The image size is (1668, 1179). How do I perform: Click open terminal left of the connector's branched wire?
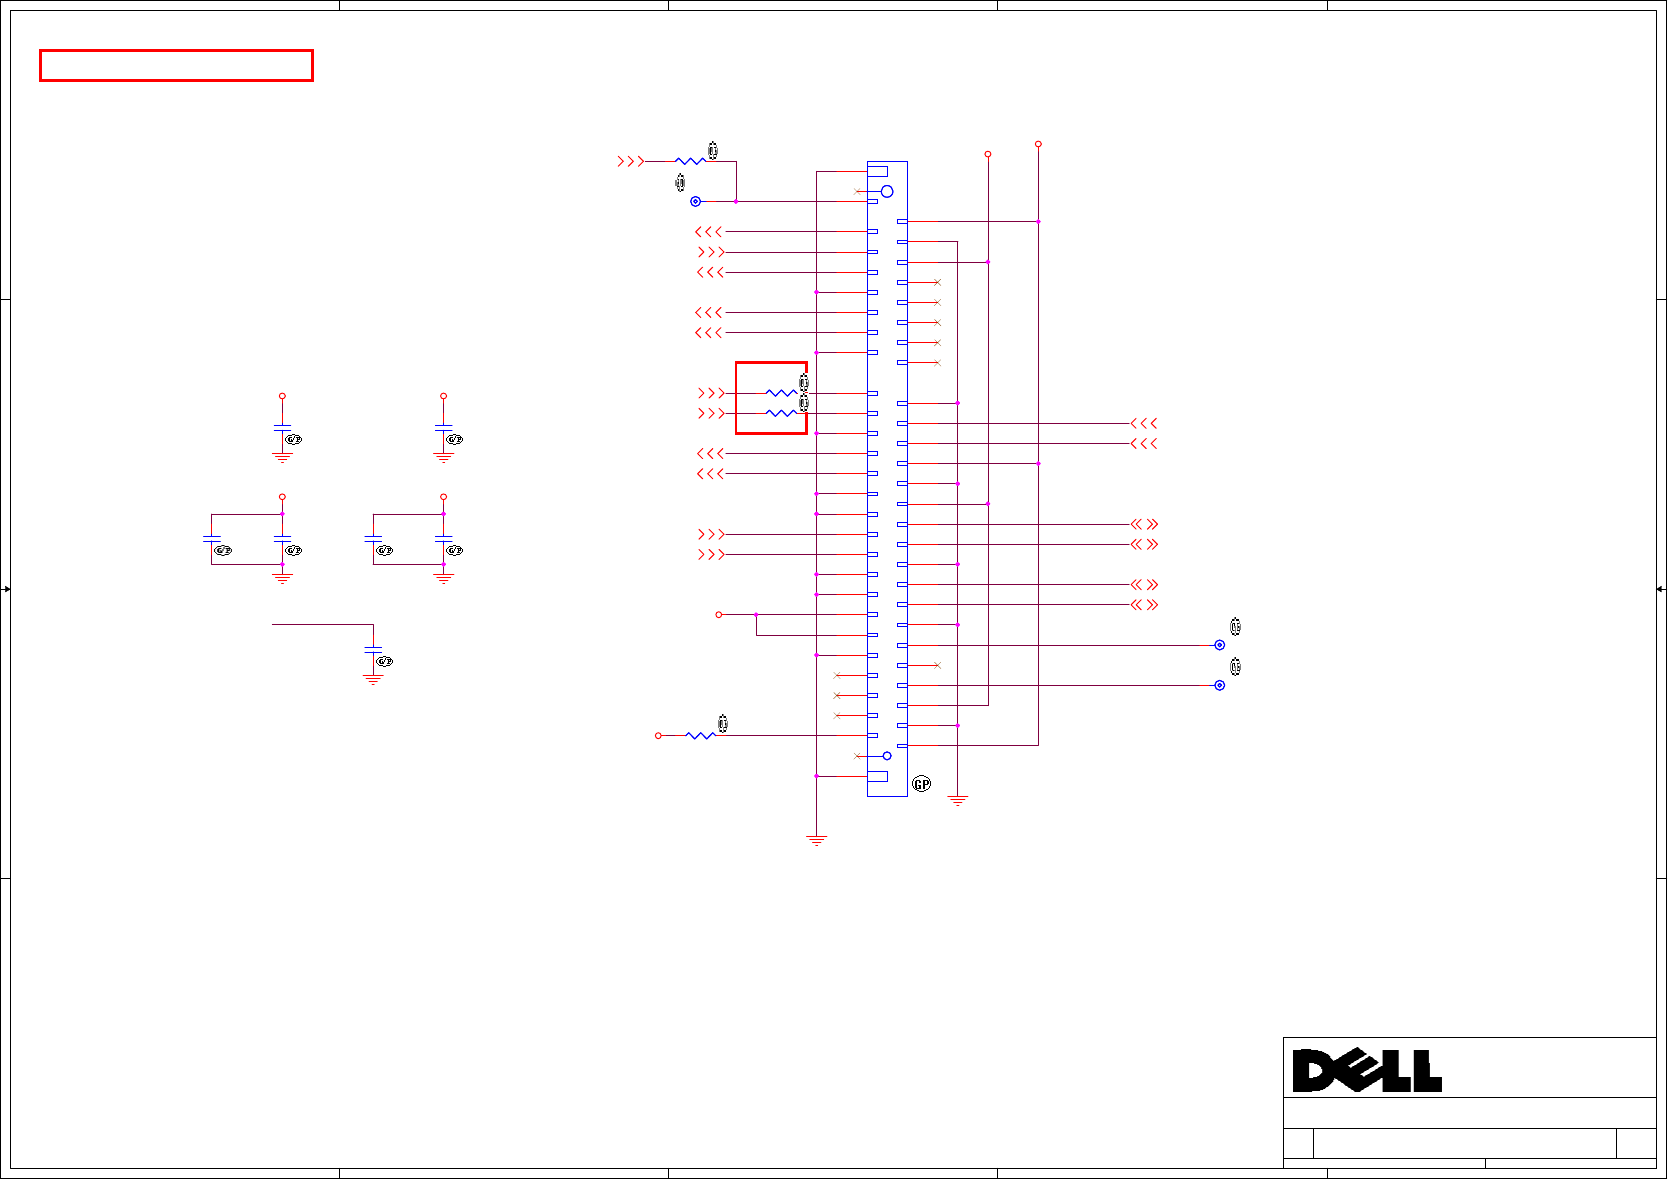click(719, 614)
